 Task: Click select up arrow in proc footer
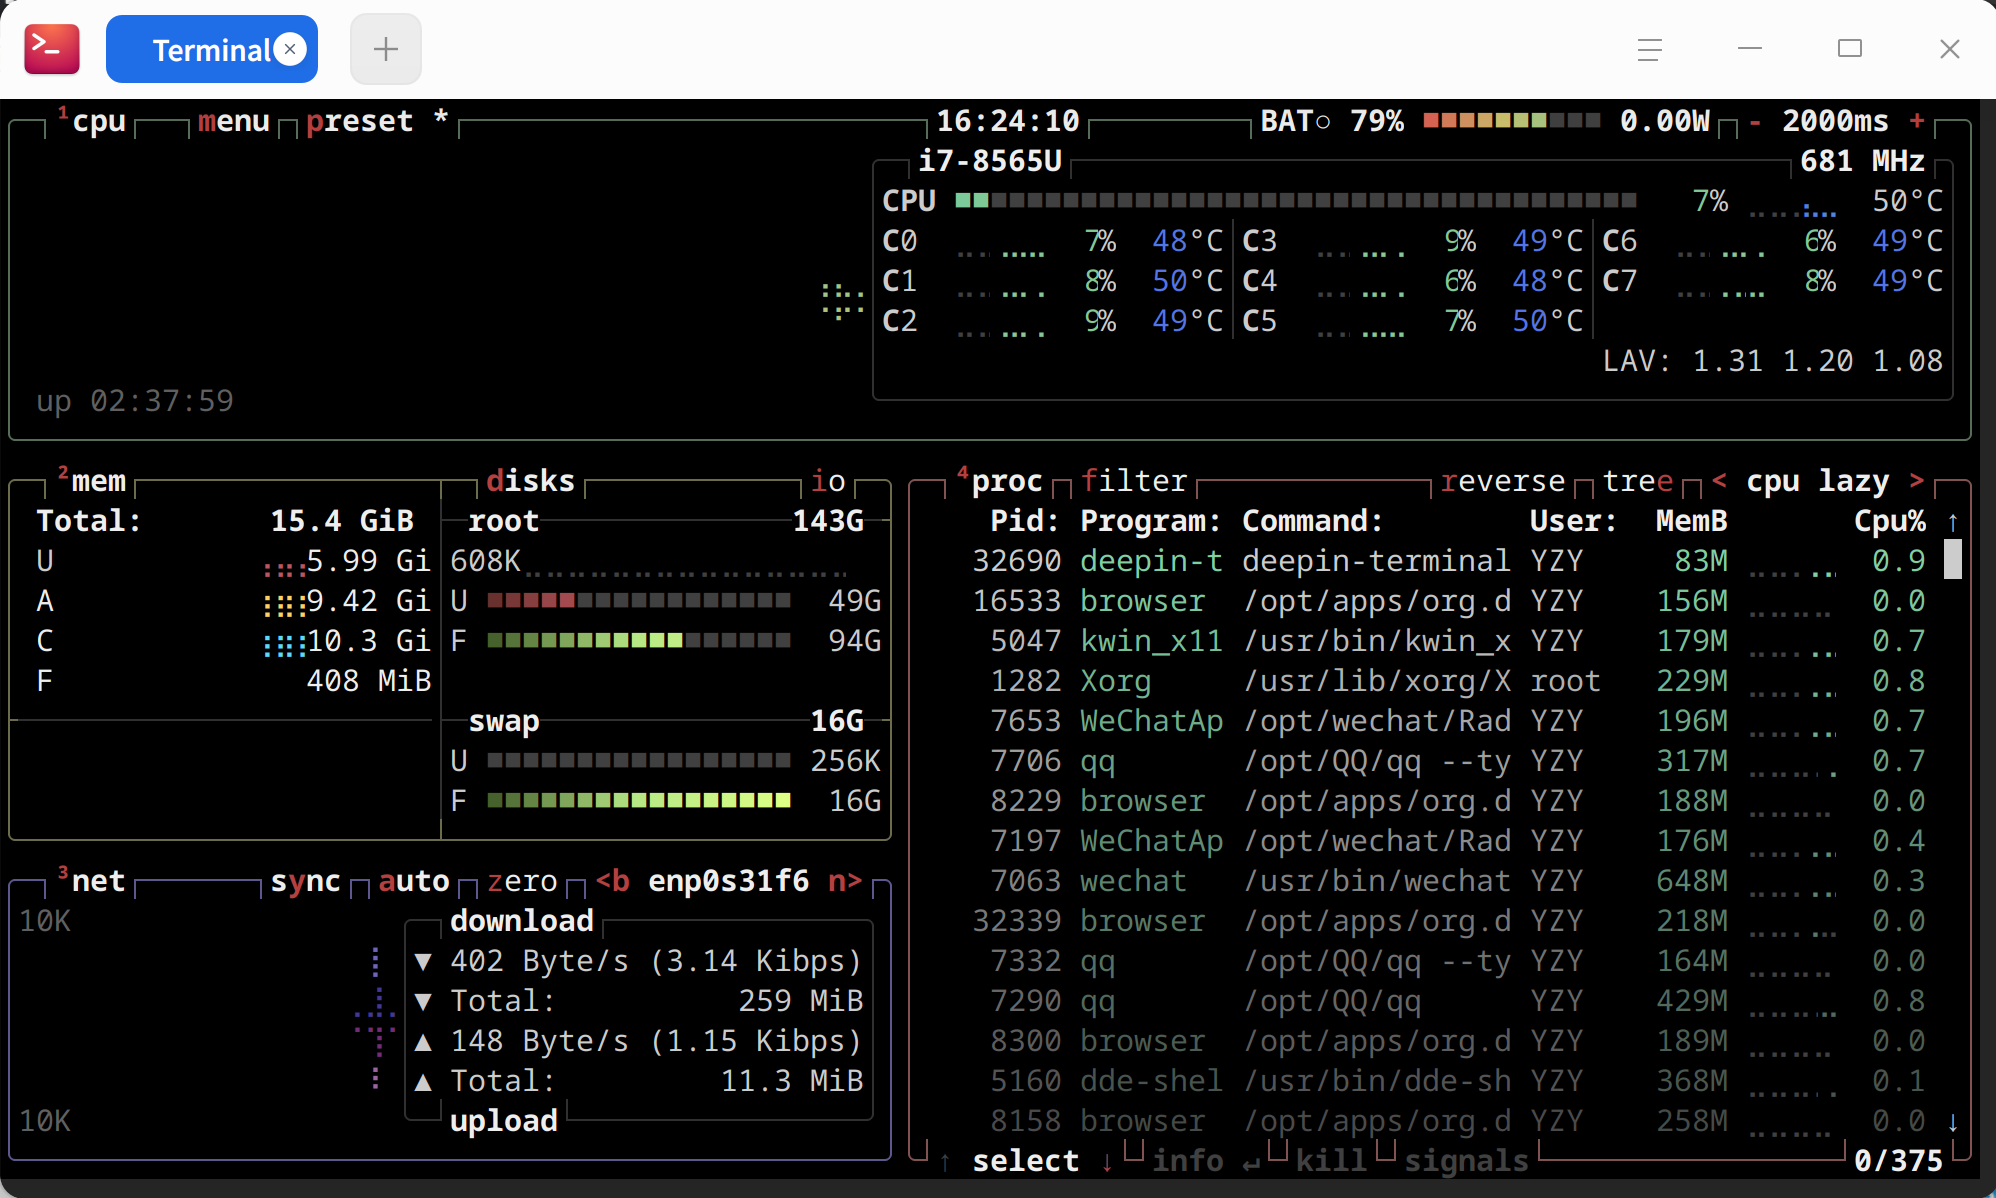pos(945,1161)
